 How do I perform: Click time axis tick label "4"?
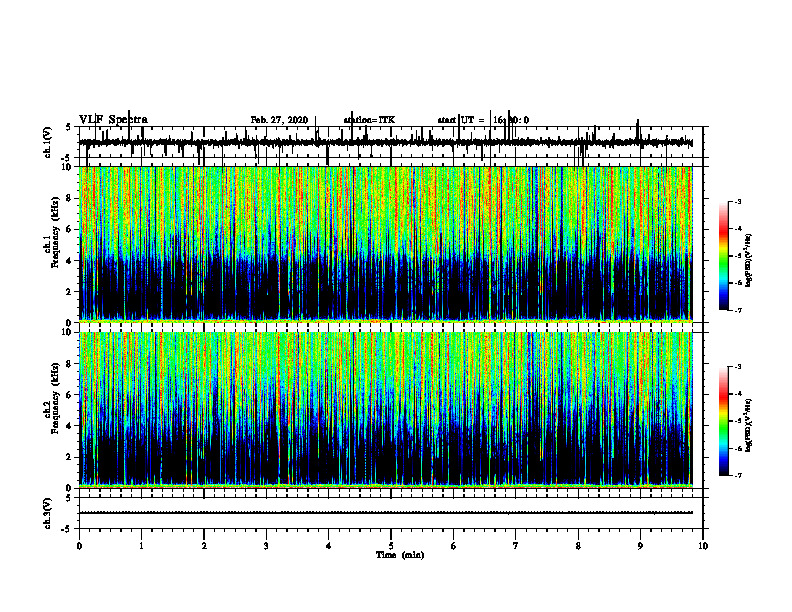(x=329, y=546)
